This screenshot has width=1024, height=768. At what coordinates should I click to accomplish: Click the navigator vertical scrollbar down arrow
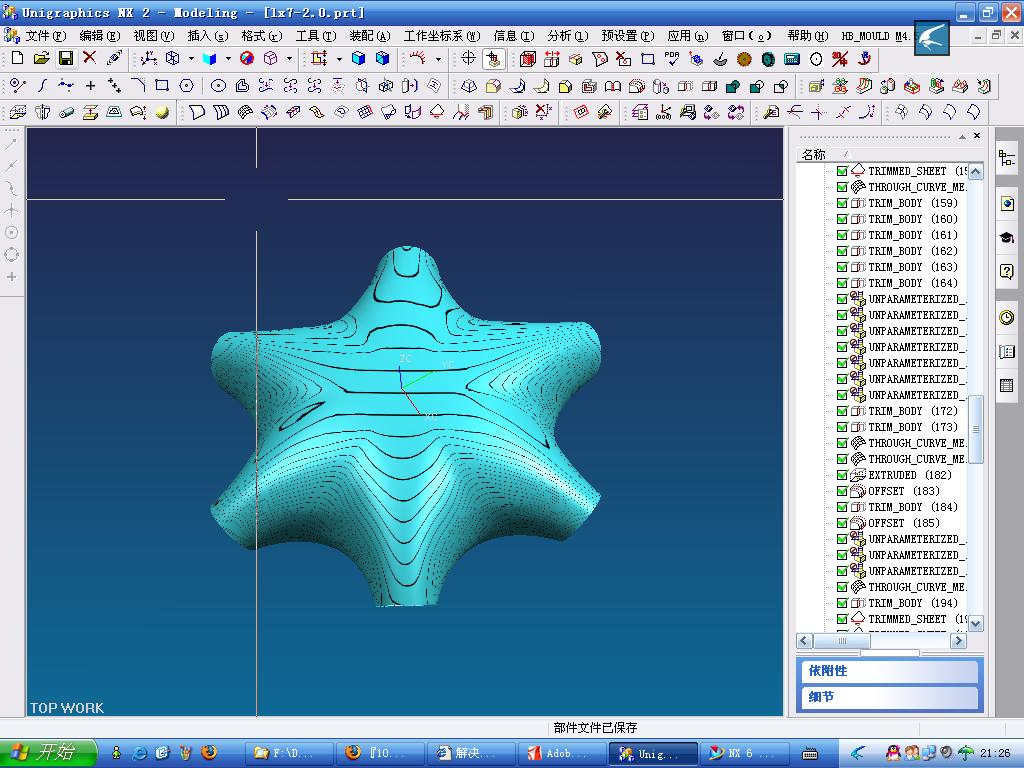coord(976,624)
